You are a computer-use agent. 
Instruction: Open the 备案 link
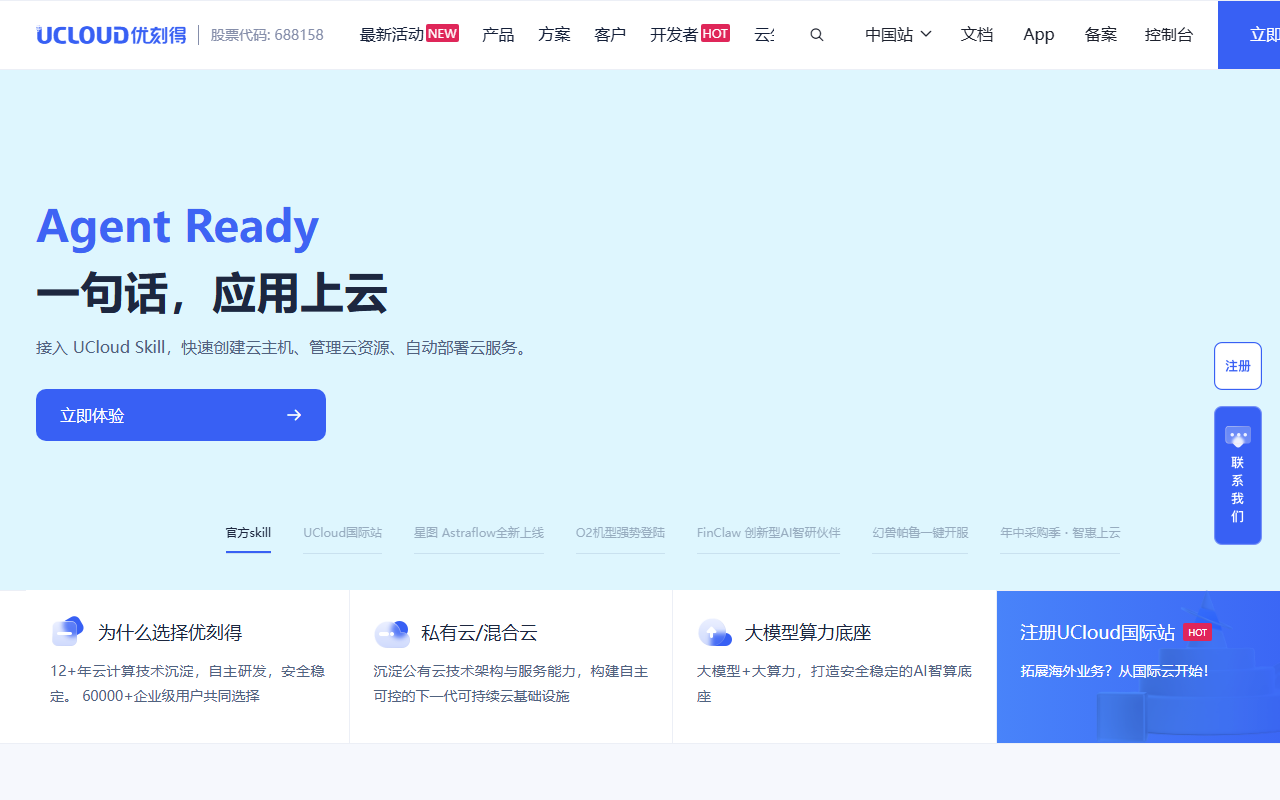[1101, 35]
